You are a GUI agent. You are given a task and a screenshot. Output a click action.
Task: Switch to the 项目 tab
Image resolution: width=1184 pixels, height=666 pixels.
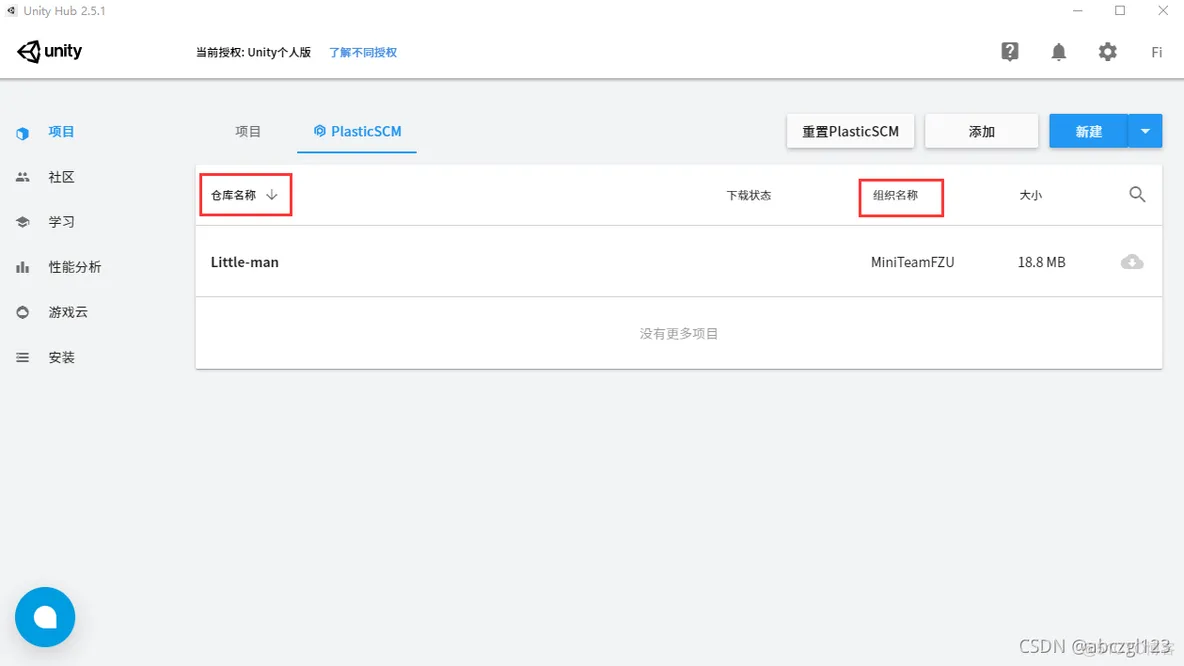point(248,131)
